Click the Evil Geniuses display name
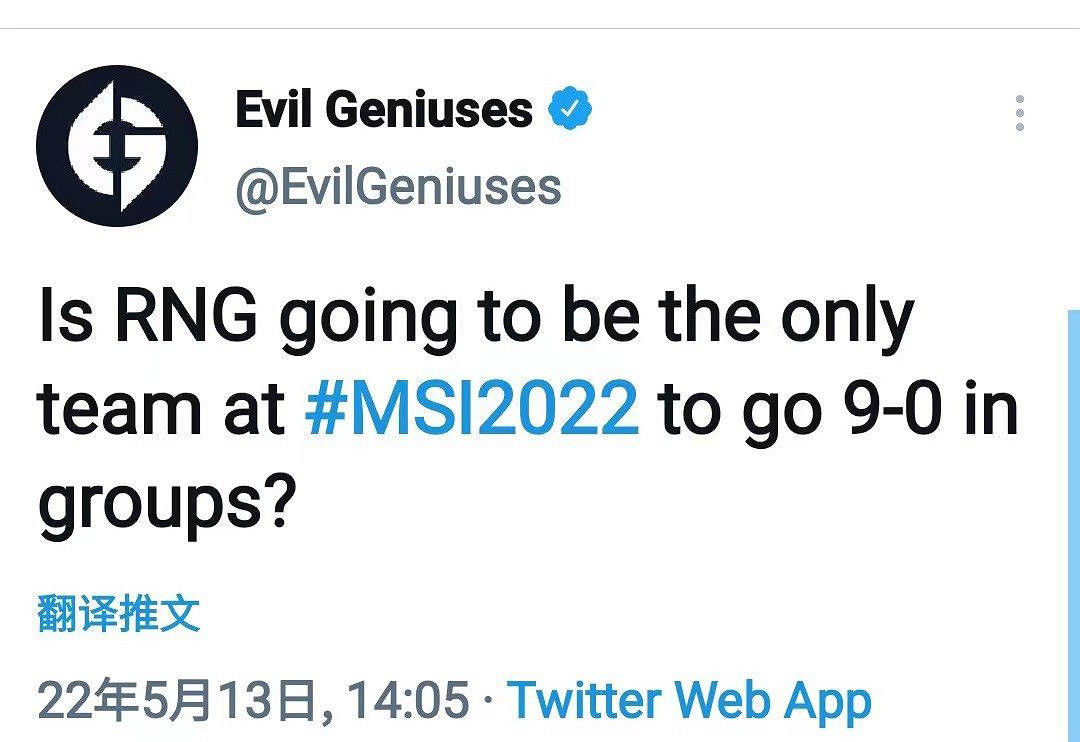This screenshot has width=1080, height=742. 383,110
